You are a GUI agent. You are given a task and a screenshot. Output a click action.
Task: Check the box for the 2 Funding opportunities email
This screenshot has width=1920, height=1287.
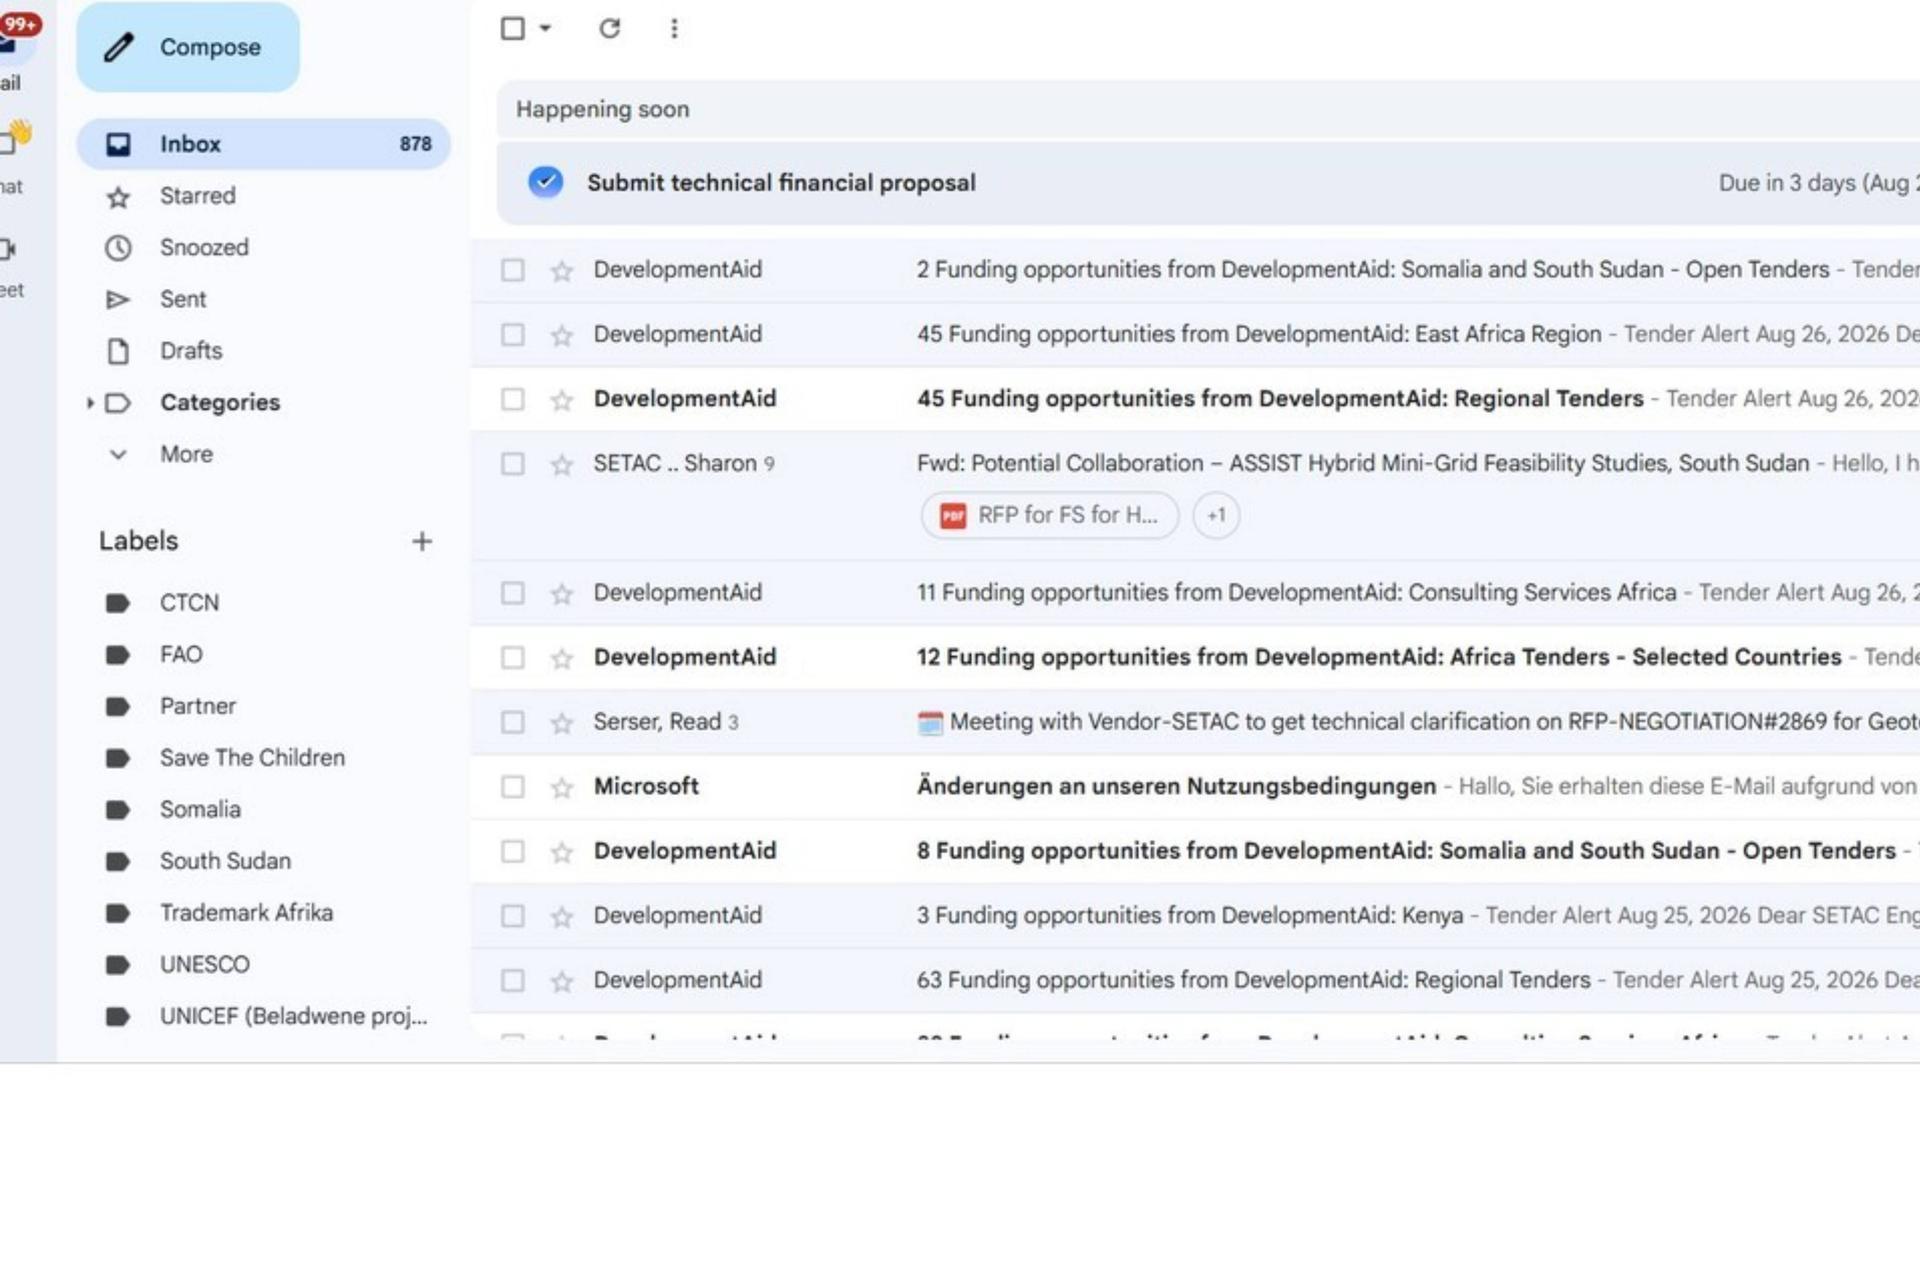pos(513,270)
